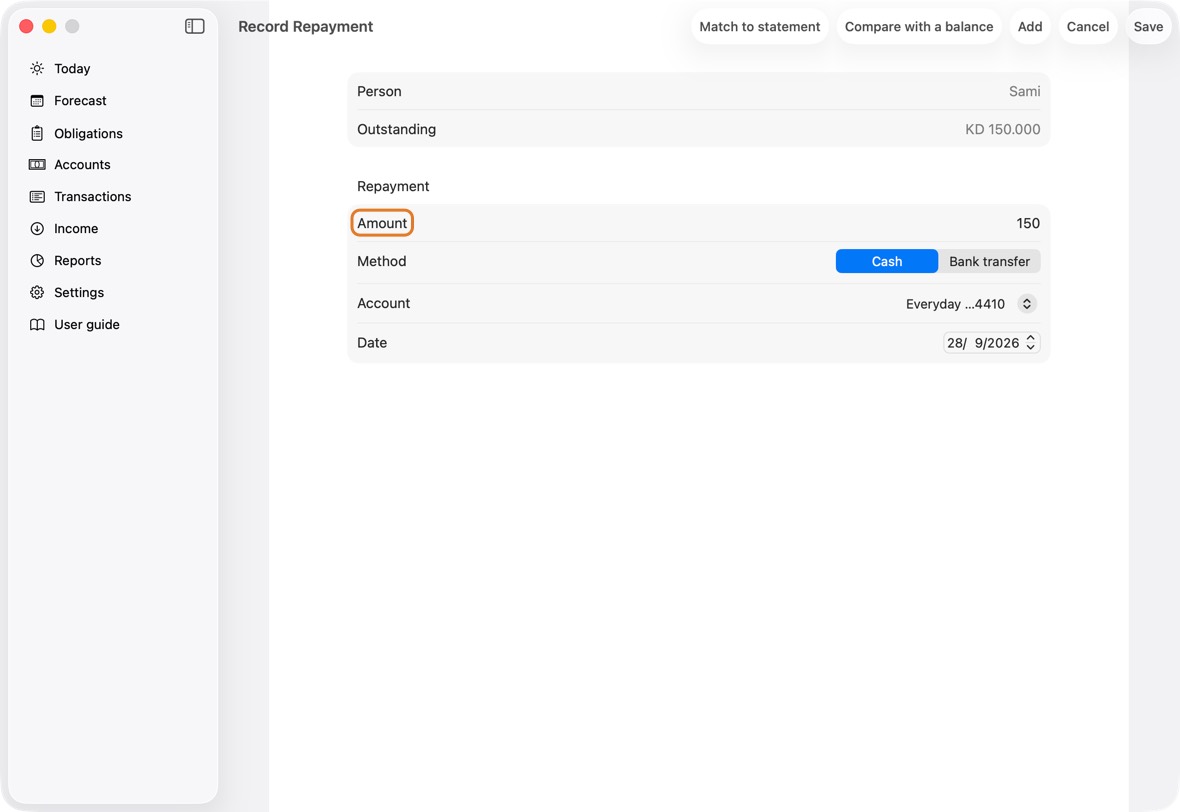Image resolution: width=1180 pixels, height=812 pixels.
Task: Click the Repayment section heading
Action: (393, 186)
